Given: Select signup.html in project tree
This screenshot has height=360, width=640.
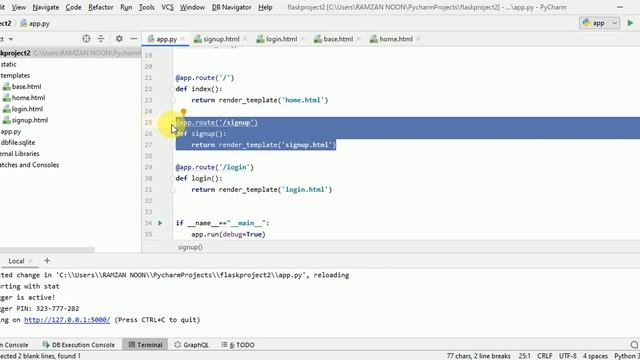Looking at the screenshot, I should point(25,120).
